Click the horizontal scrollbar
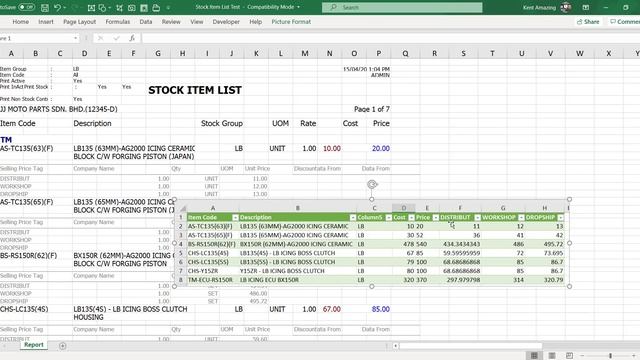Screen dimensions: 640x360 coord(471,346)
